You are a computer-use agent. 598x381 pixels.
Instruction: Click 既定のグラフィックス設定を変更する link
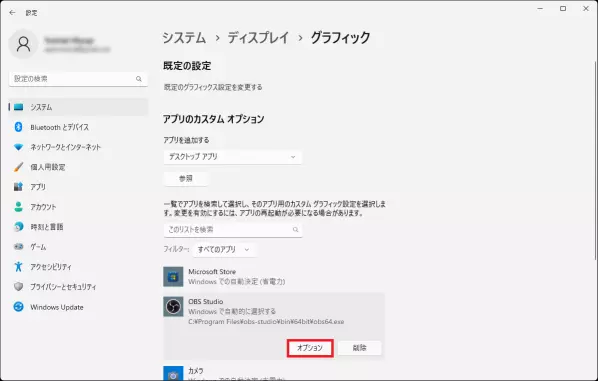(x=213, y=87)
